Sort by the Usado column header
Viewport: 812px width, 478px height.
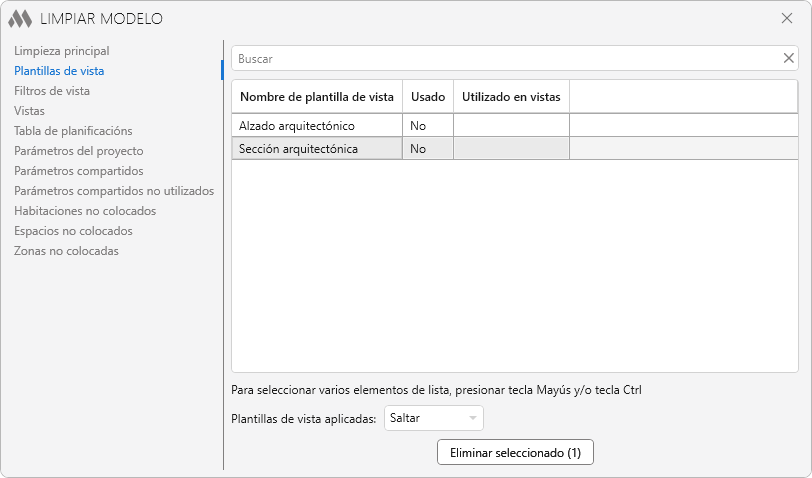coord(428,97)
